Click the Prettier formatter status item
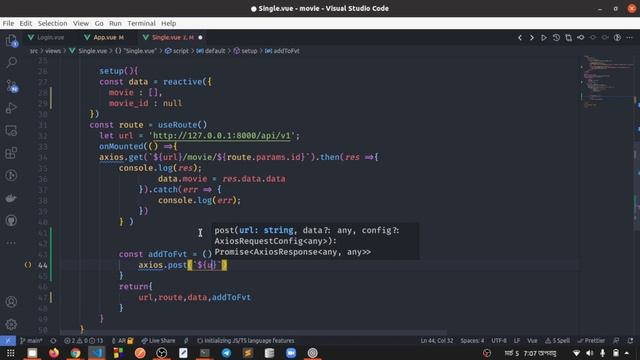The height and width of the screenshot is (360, 640). (591, 340)
